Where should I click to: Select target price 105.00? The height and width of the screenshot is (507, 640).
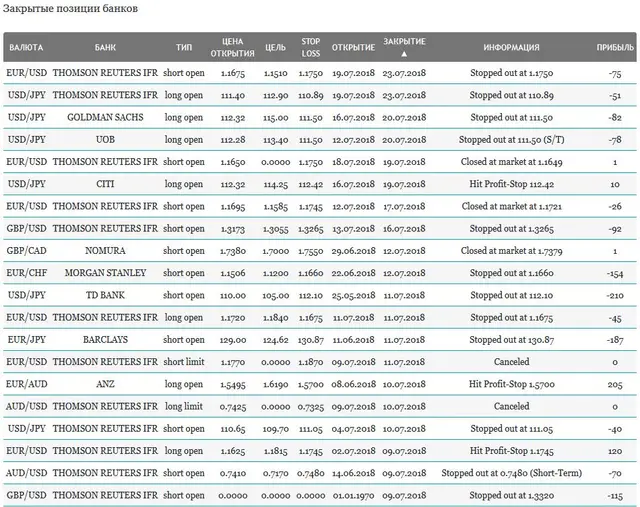coord(276,296)
